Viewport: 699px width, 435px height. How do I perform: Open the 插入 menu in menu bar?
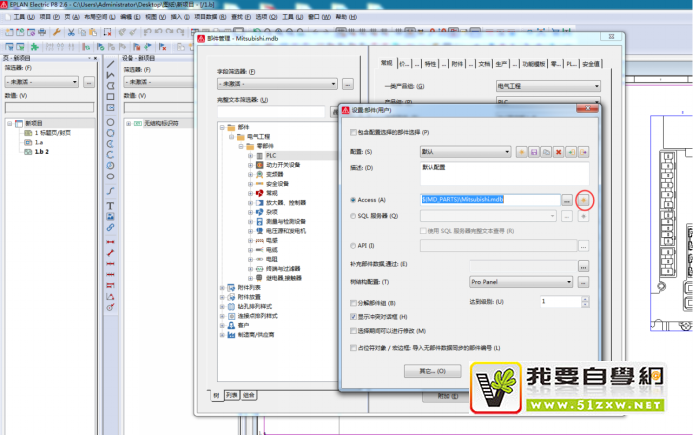(x=176, y=17)
